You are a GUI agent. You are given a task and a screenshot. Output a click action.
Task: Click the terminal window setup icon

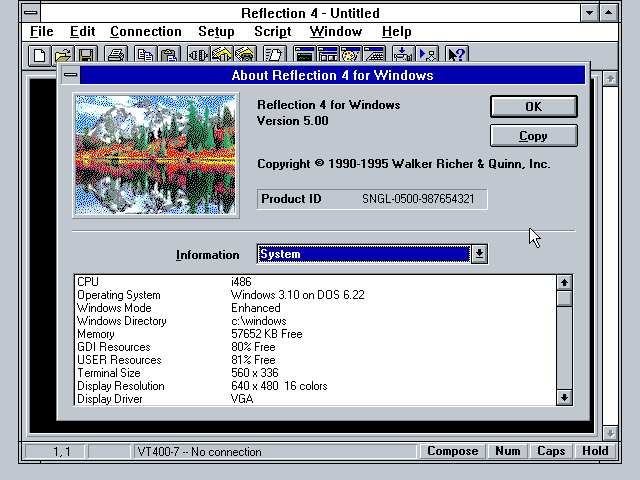tap(304, 55)
